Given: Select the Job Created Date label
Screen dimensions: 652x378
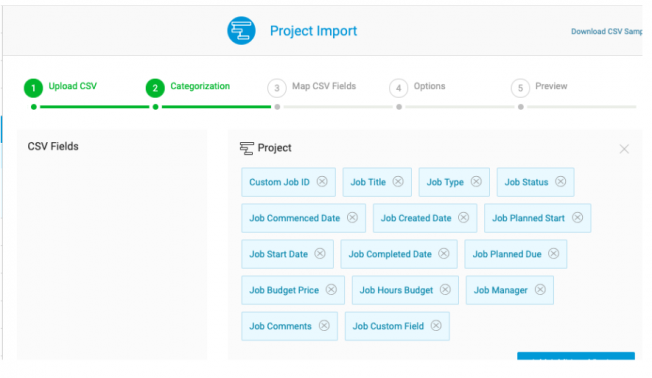Looking at the screenshot, I should (416, 218).
